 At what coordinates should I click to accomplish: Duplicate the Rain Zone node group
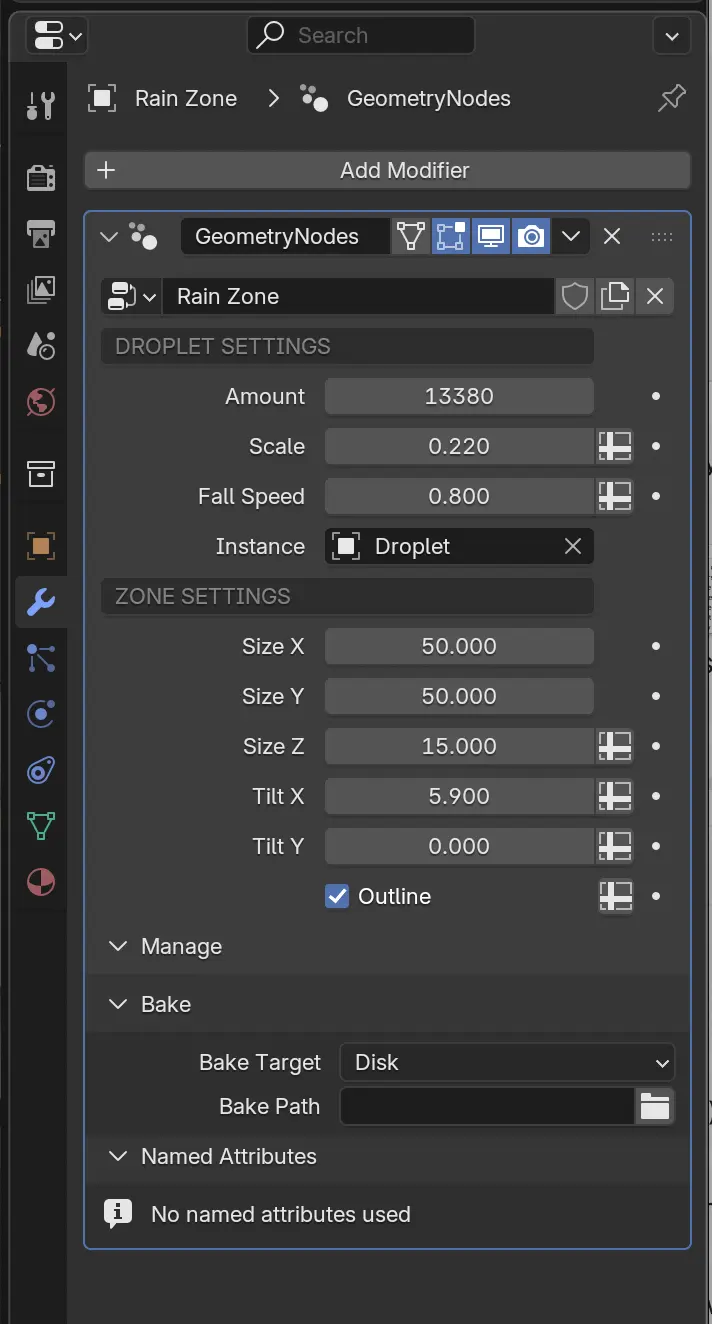point(615,296)
